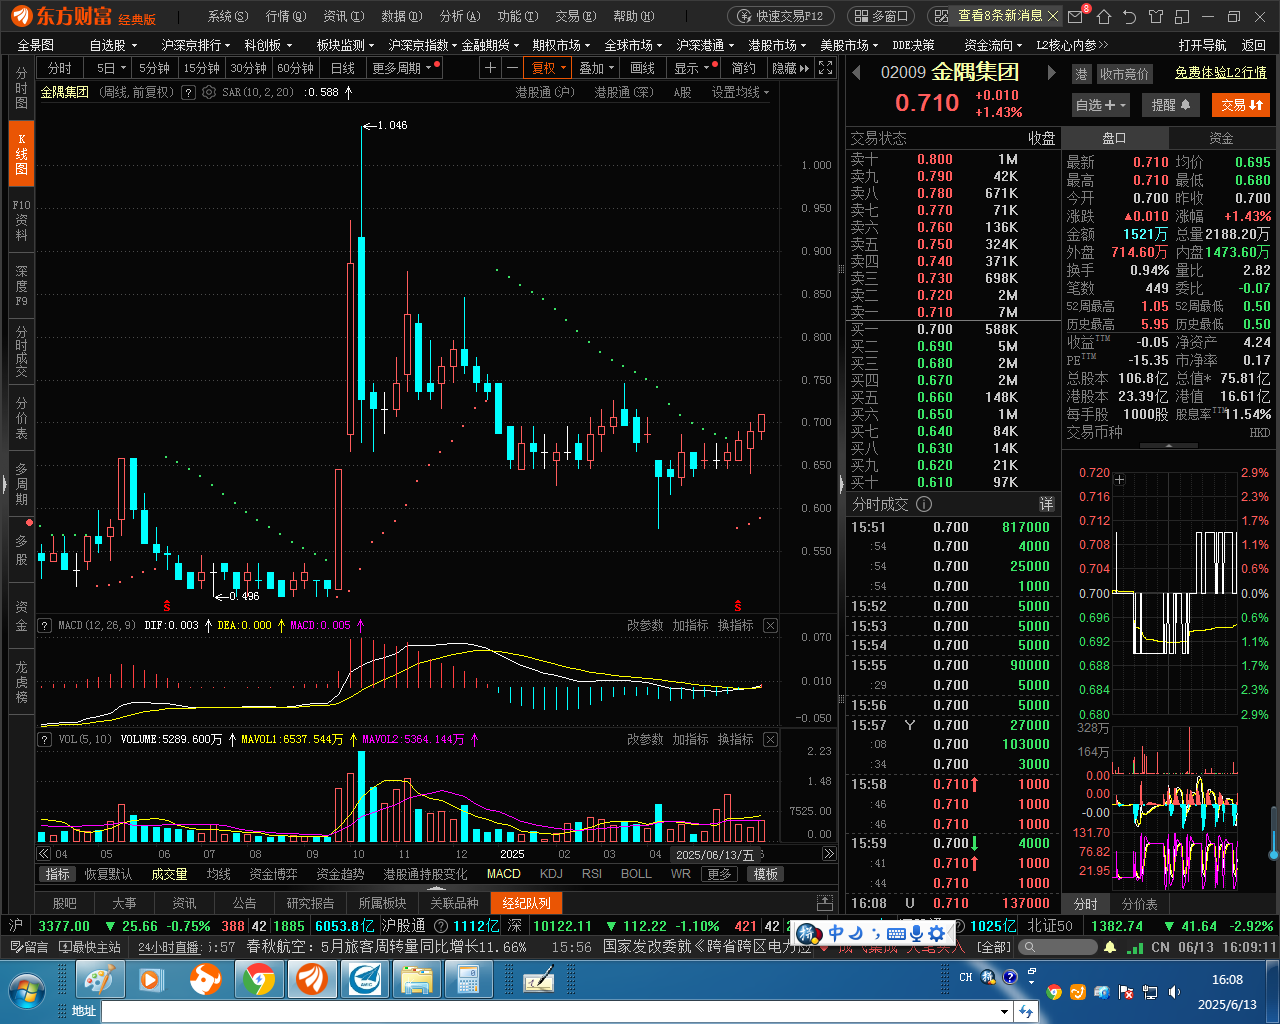
Task: Click 分时成交 info circle icon
Action: [924, 504]
